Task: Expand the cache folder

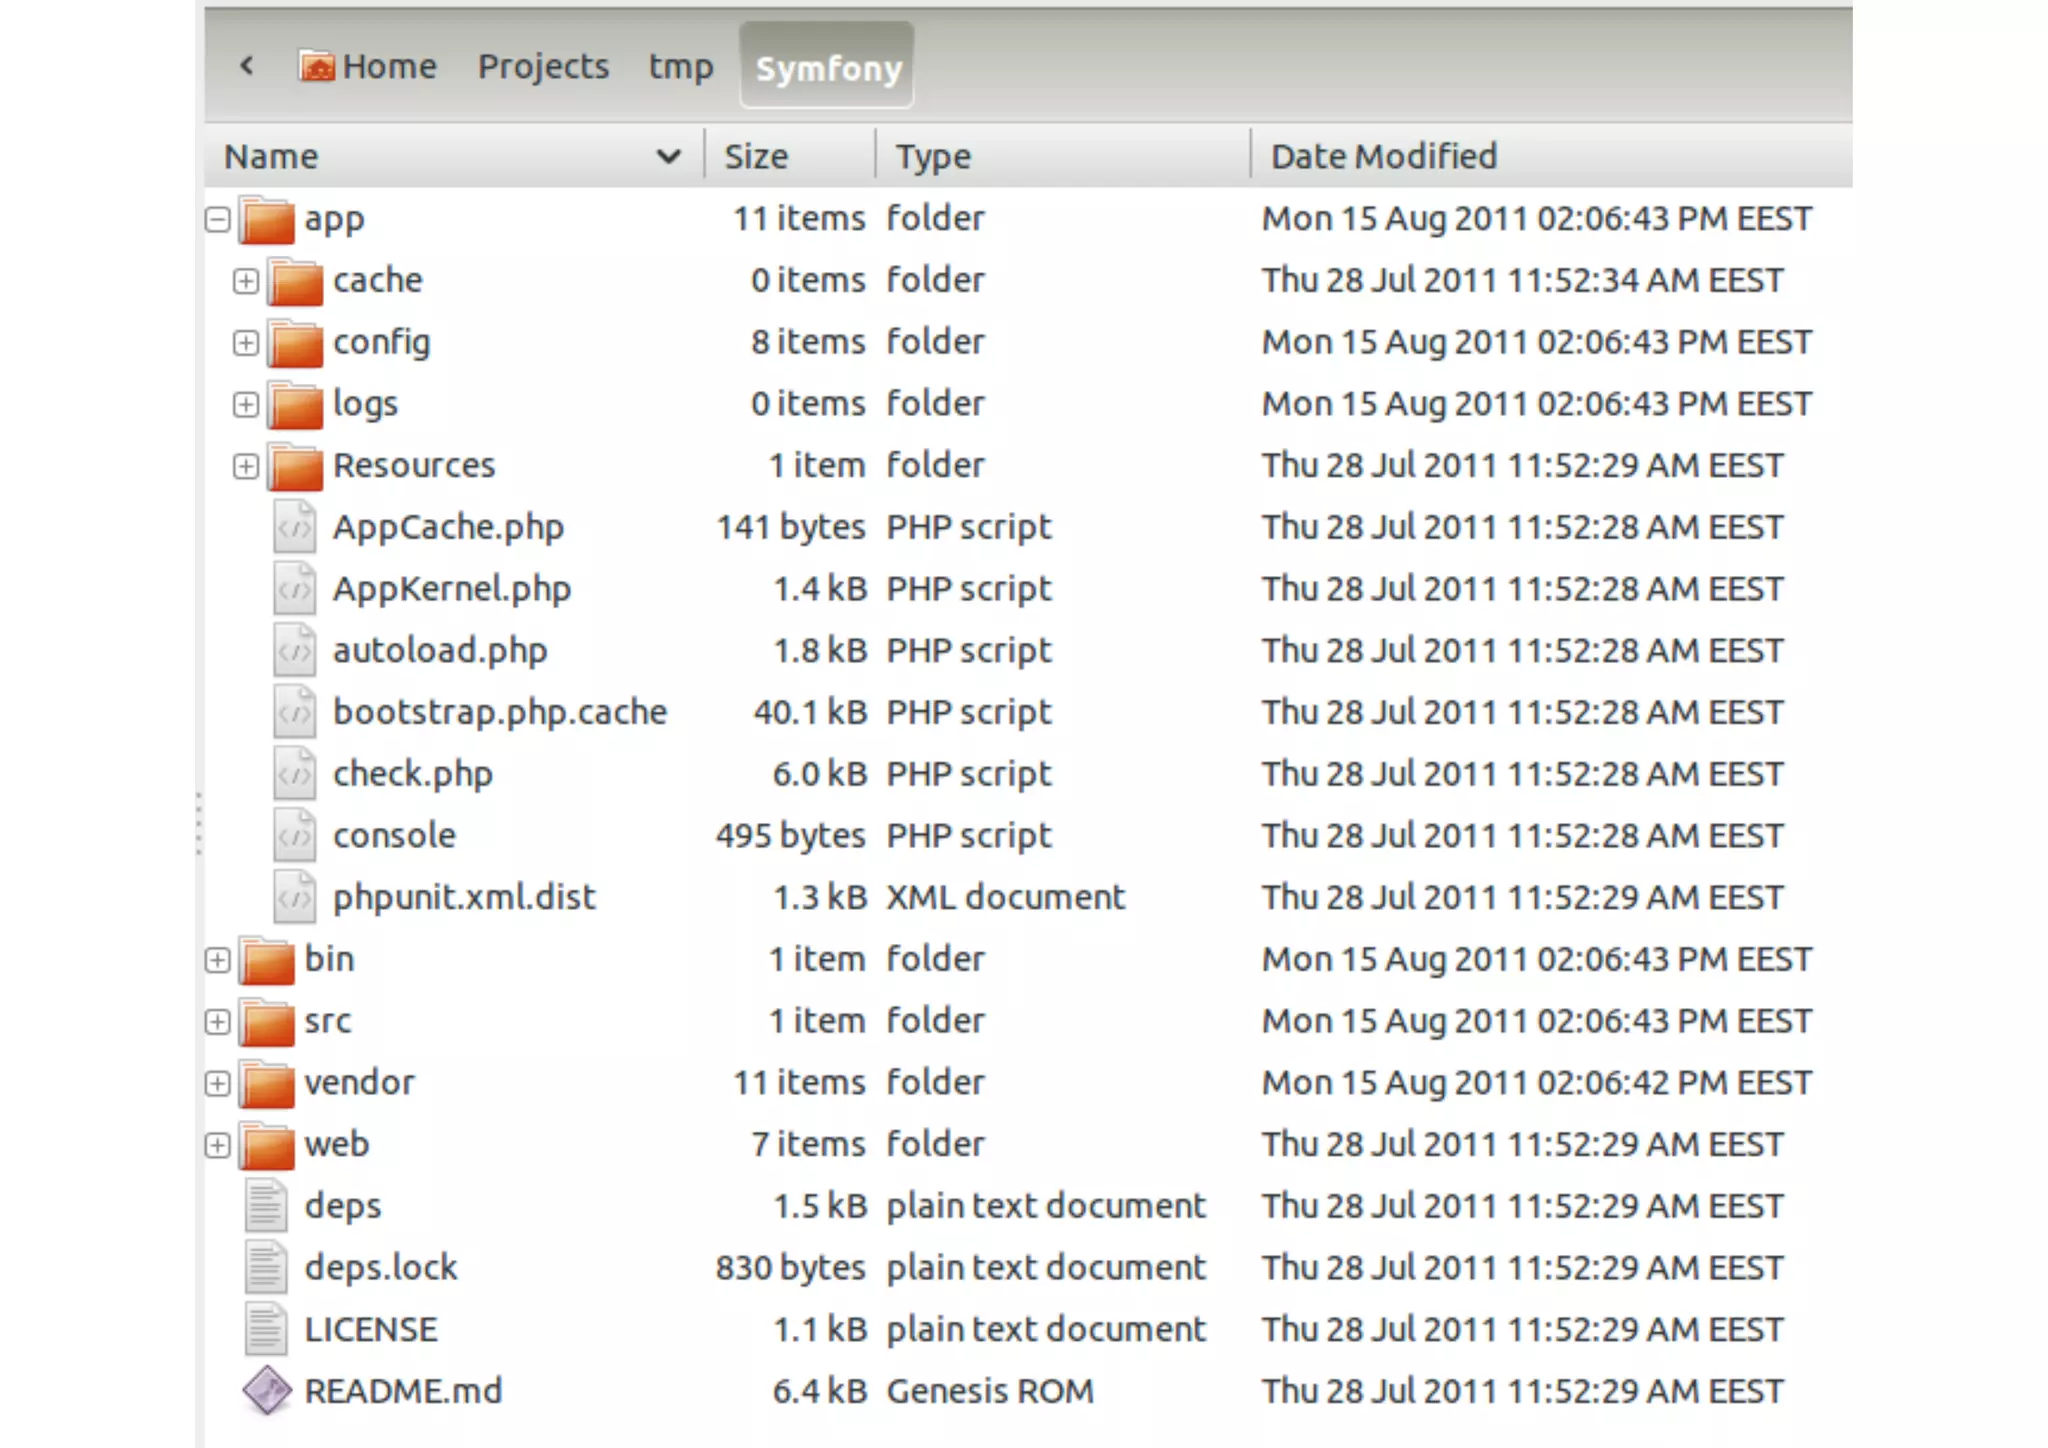Action: (245, 281)
